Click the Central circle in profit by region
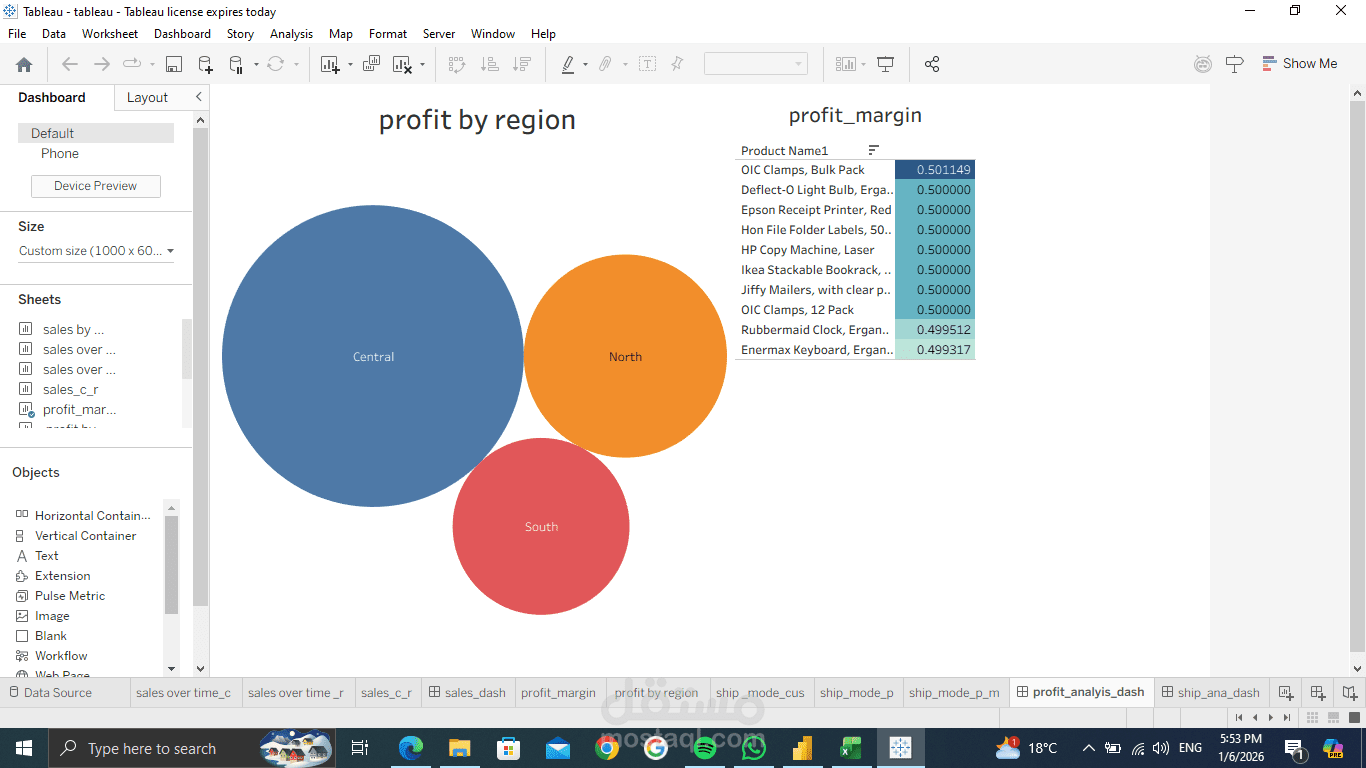Screen dimensions: 1366x768 [372, 356]
